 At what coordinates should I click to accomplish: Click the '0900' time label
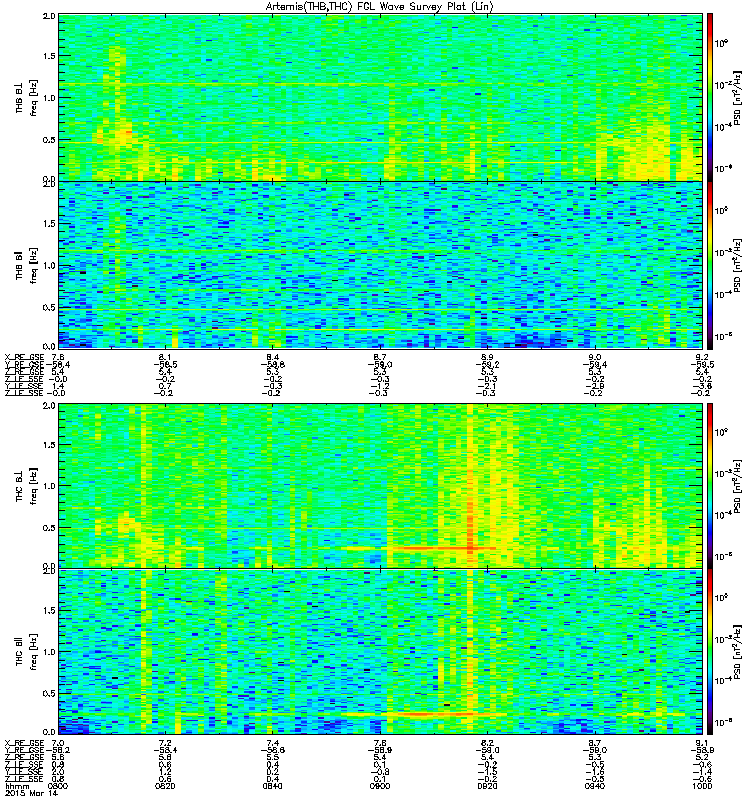pos(380,786)
